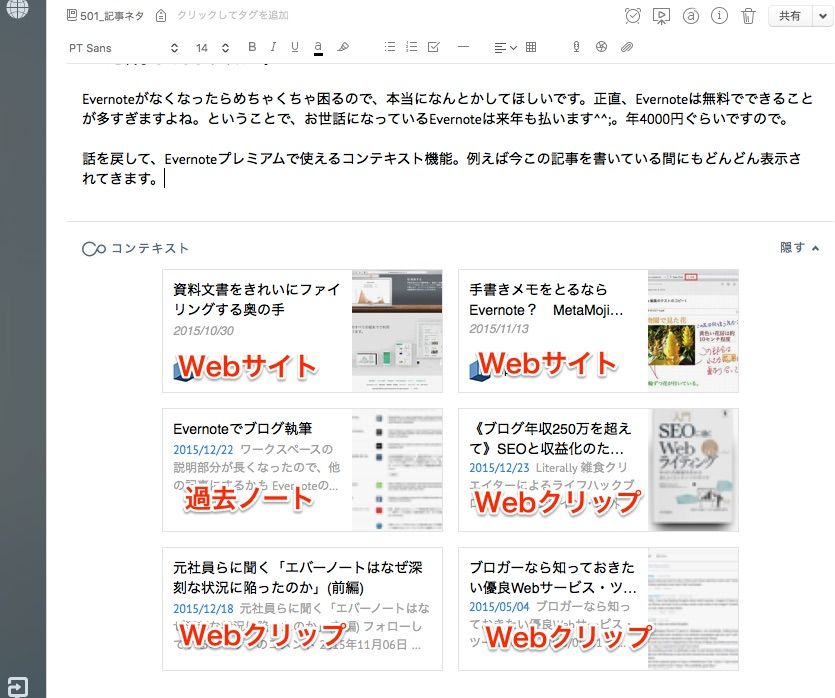Image resolution: width=835 pixels, height=698 pixels.
Task: Open the PT Sans font dropdown
Action: (124, 48)
